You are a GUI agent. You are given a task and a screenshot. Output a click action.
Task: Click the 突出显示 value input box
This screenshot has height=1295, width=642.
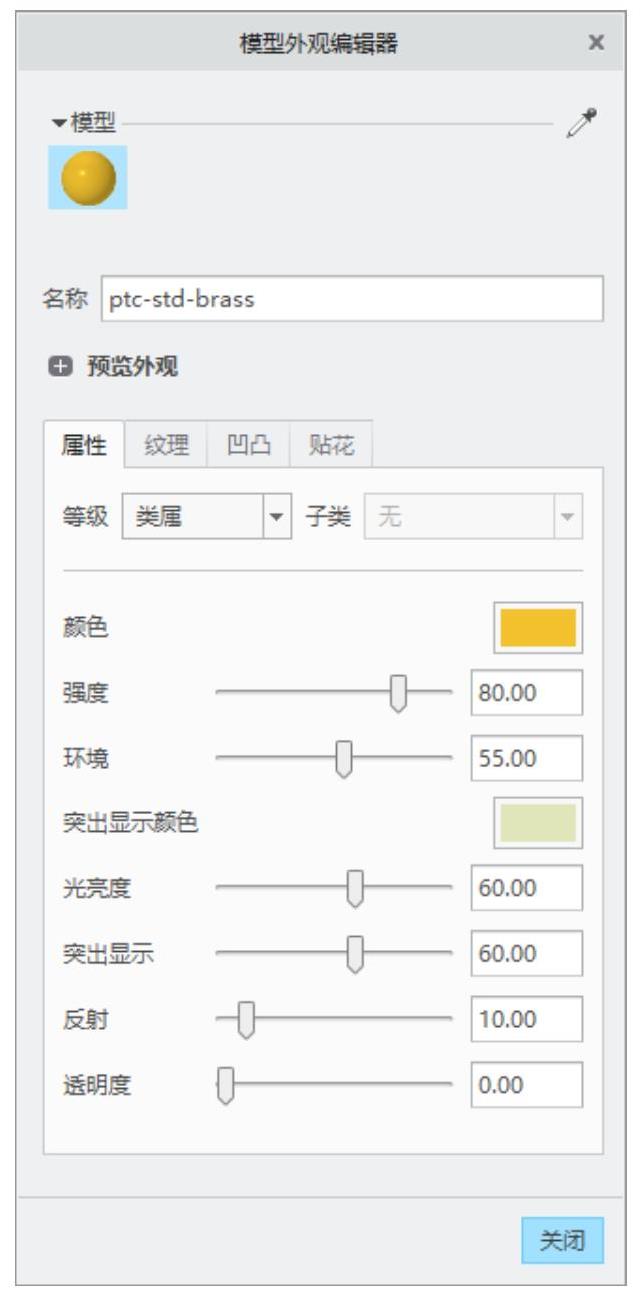[526, 954]
